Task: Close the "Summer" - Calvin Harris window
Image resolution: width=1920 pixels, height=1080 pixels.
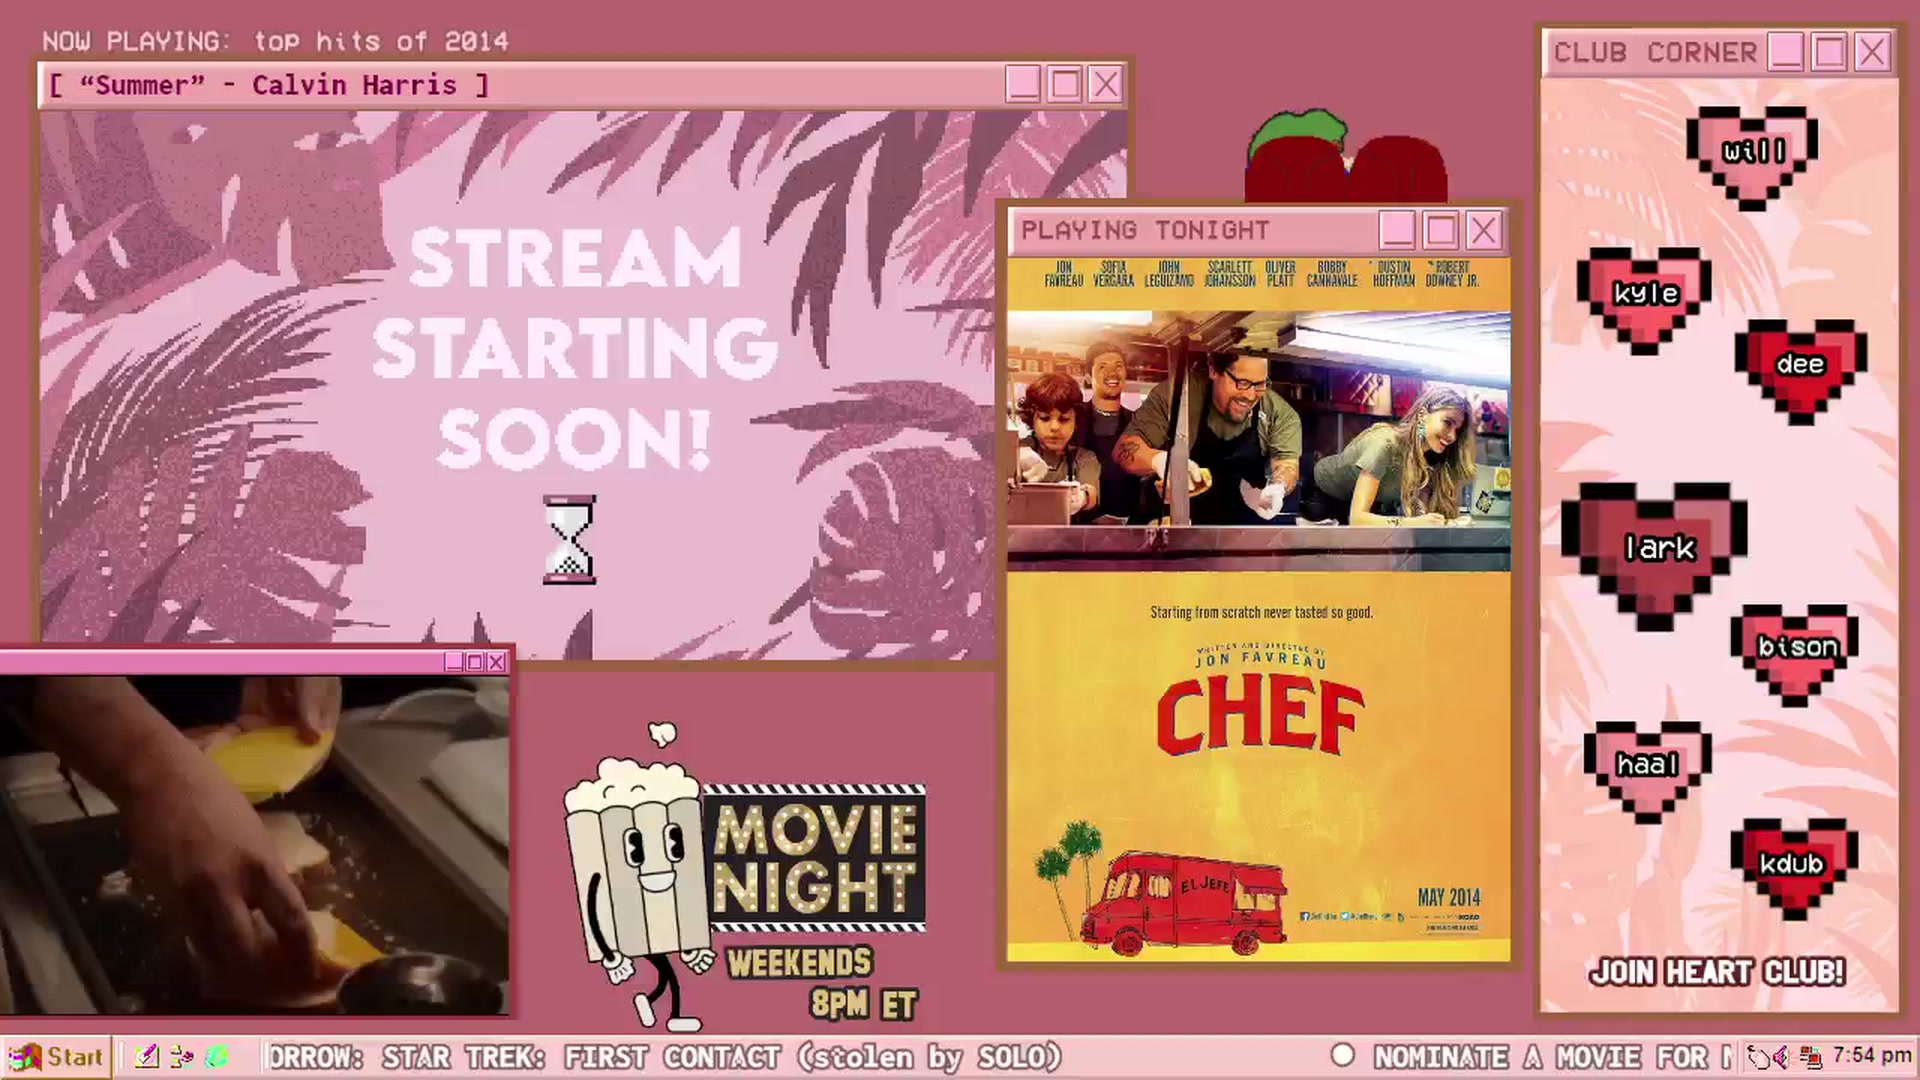Action: click(1105, 85)
